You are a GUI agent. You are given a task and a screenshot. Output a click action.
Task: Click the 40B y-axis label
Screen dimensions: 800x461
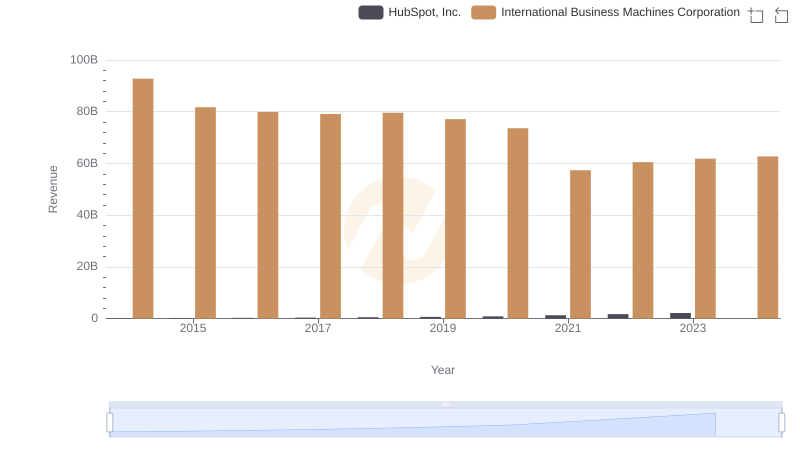pos(87,215)
